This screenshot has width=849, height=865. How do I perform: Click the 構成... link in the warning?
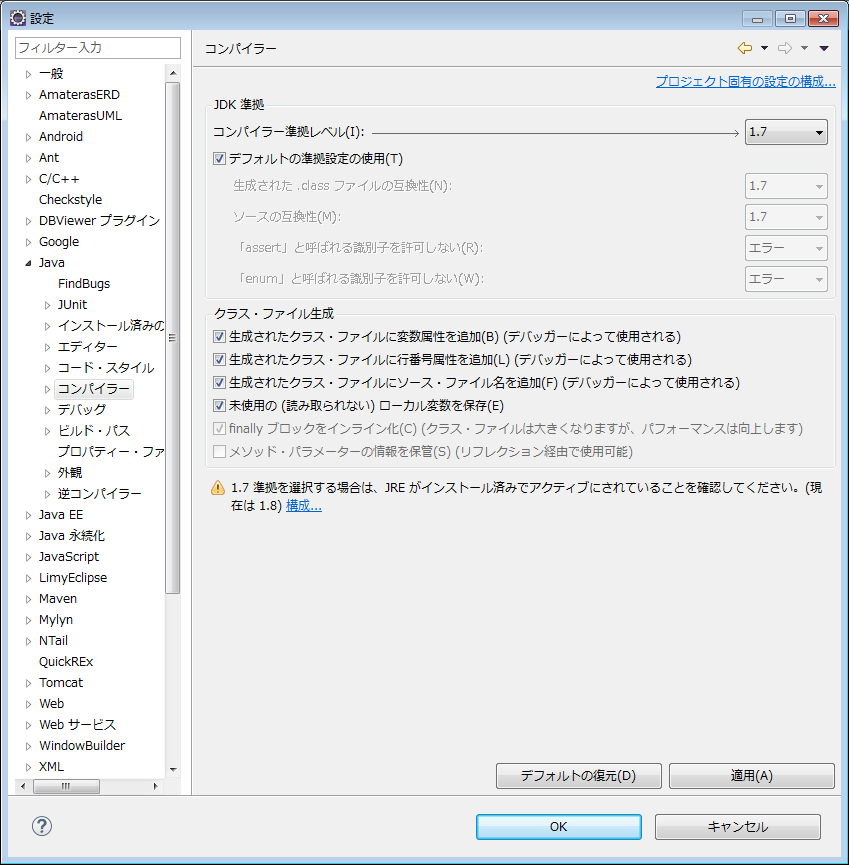pyautogui.click(x=304, y=505)
